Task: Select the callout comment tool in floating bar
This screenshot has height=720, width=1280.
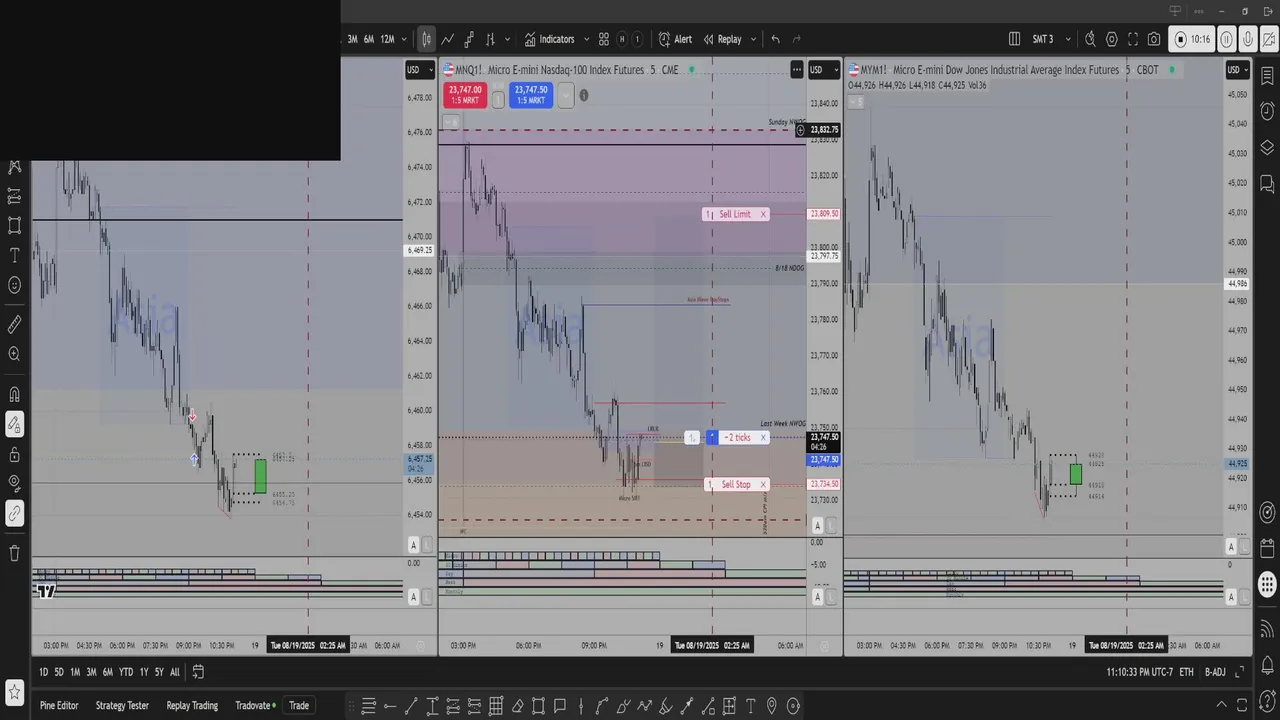Action: coord(559,706)
